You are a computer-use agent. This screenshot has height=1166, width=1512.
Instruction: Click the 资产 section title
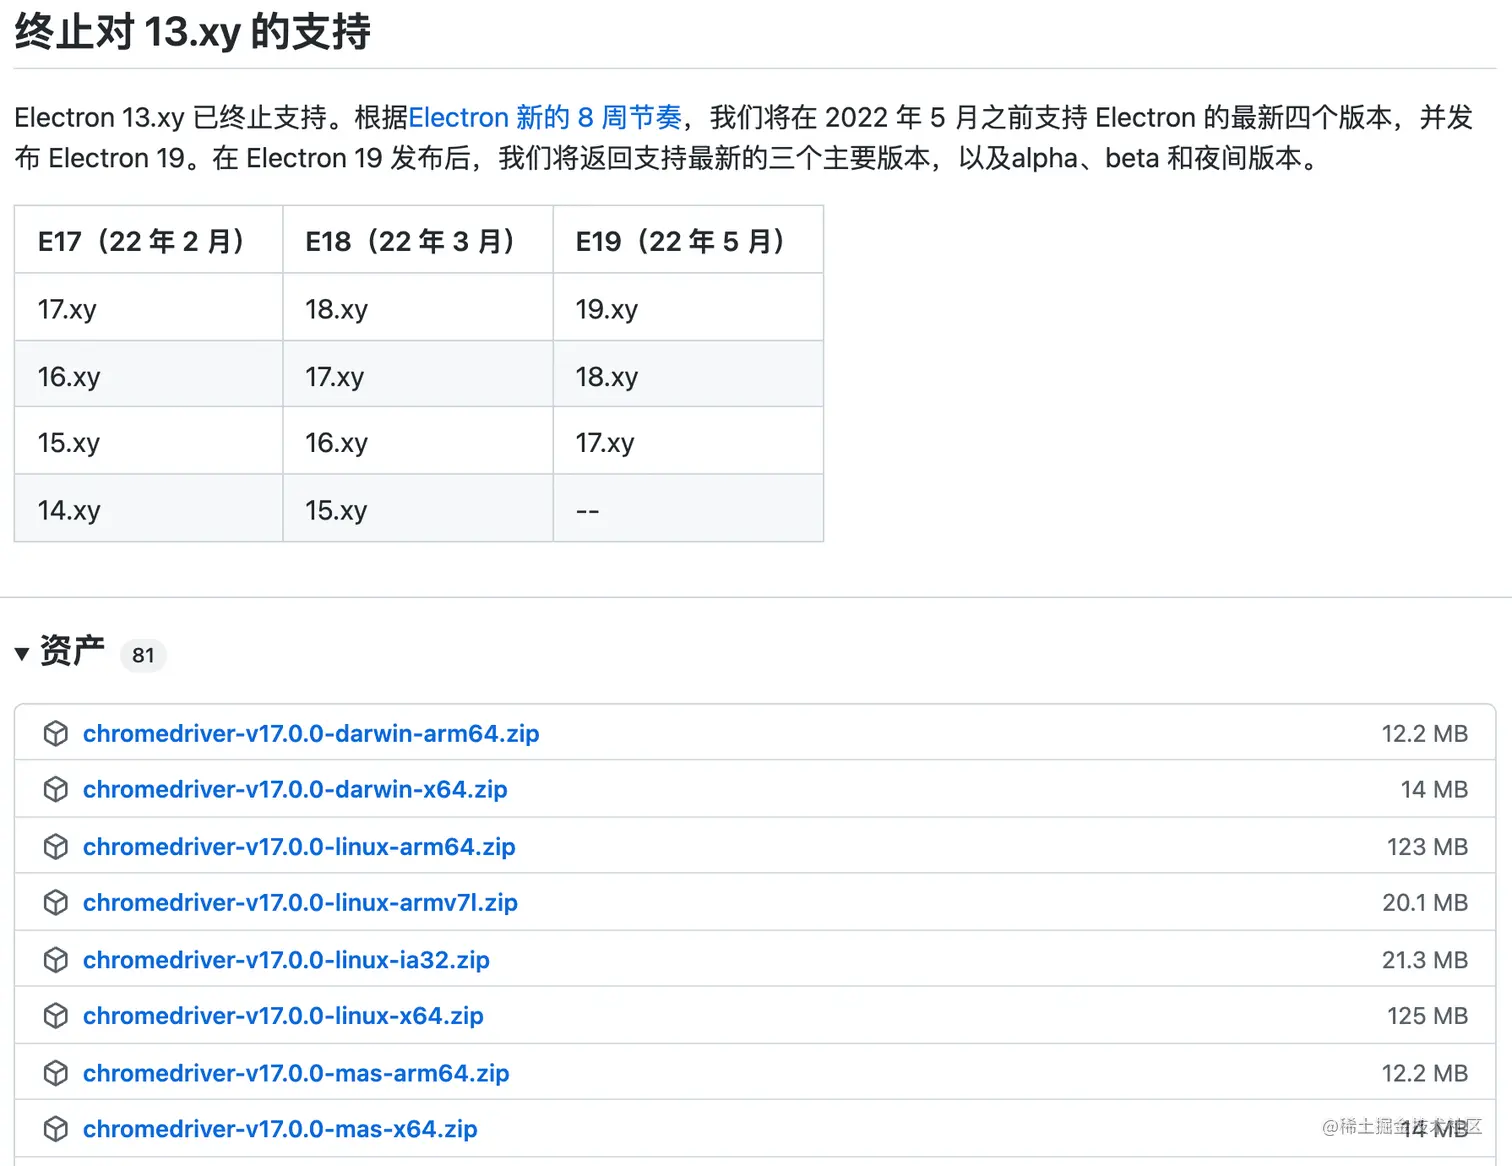72,650
